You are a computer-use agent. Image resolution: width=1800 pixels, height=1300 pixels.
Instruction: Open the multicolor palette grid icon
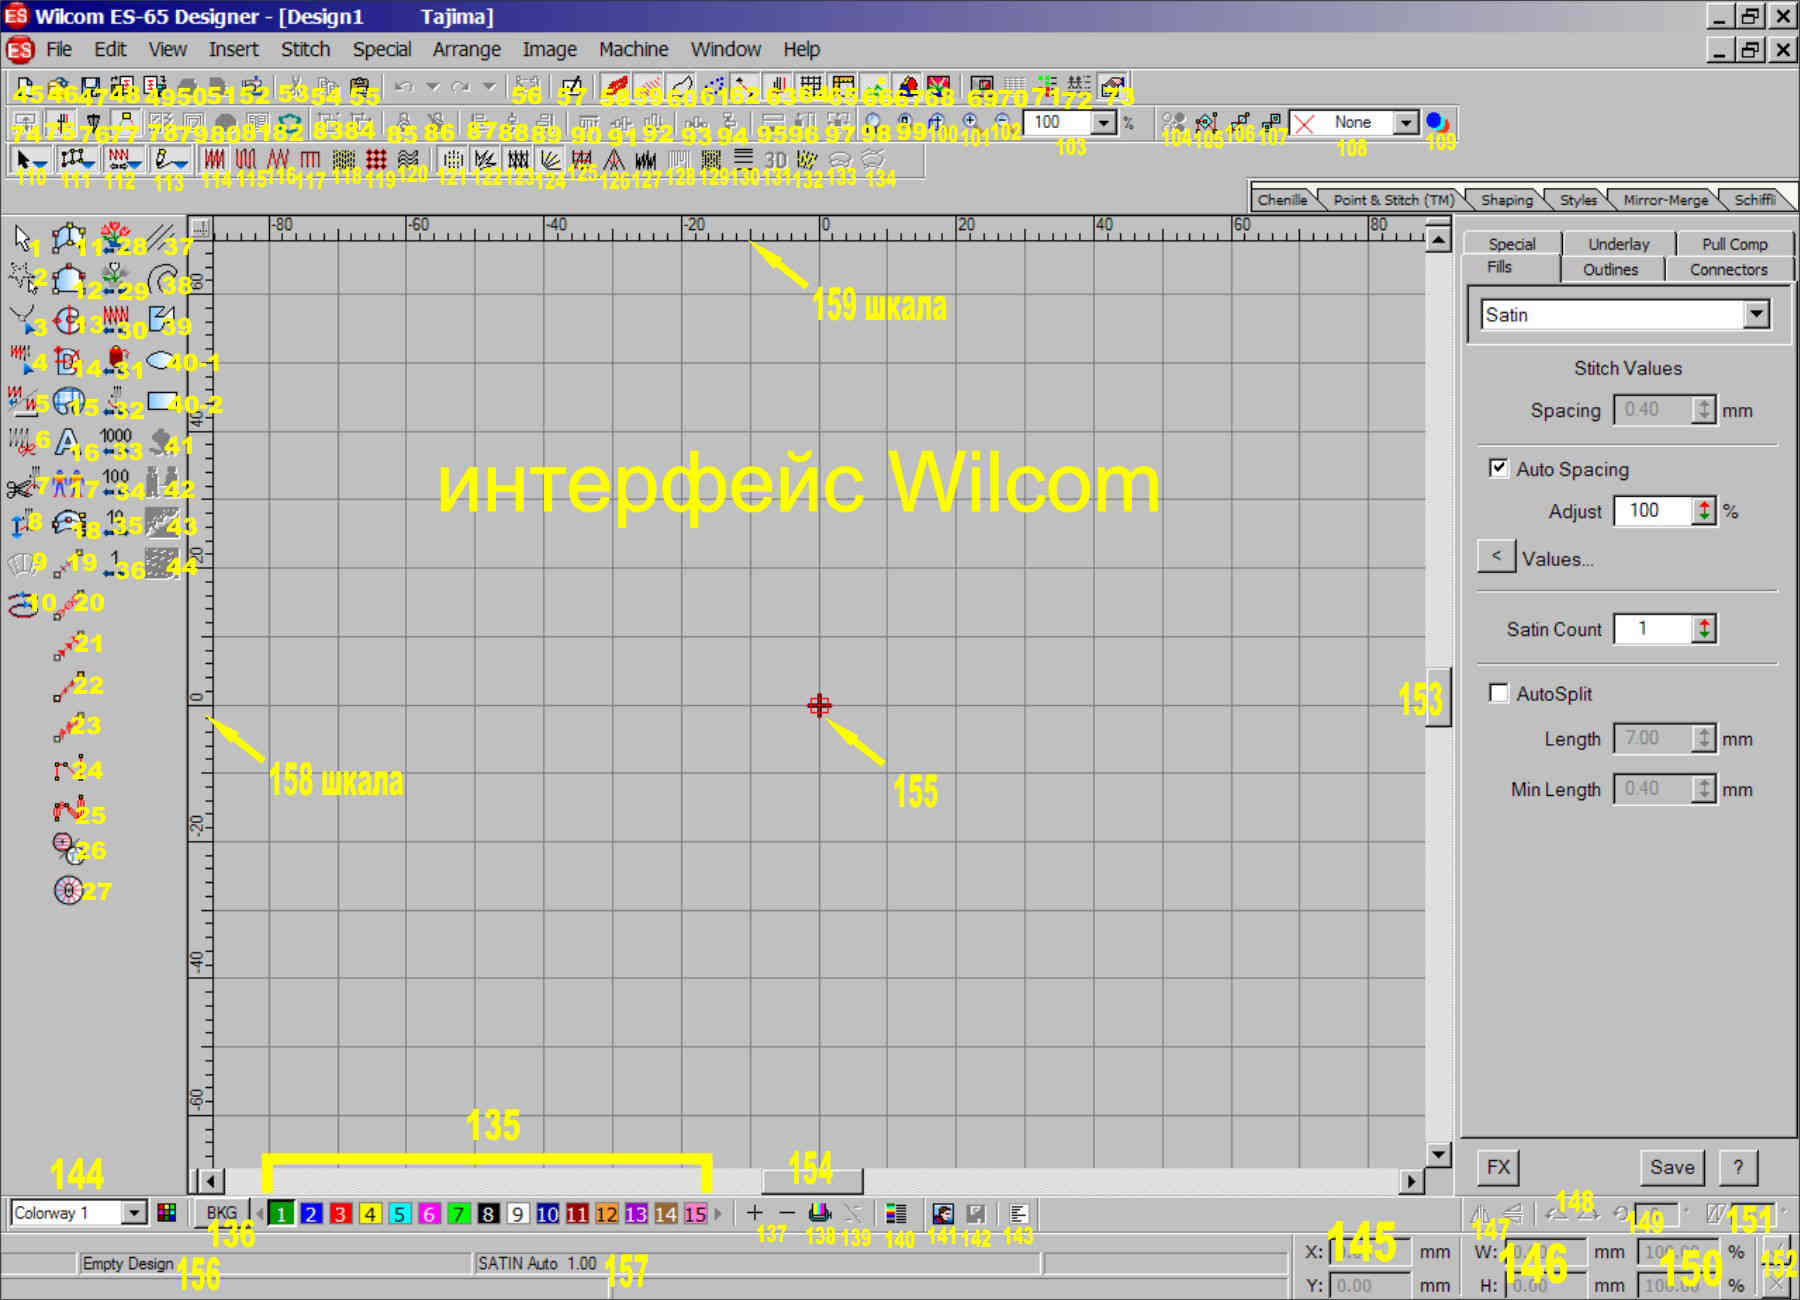pyautogui.click(x=167, y=1213)
